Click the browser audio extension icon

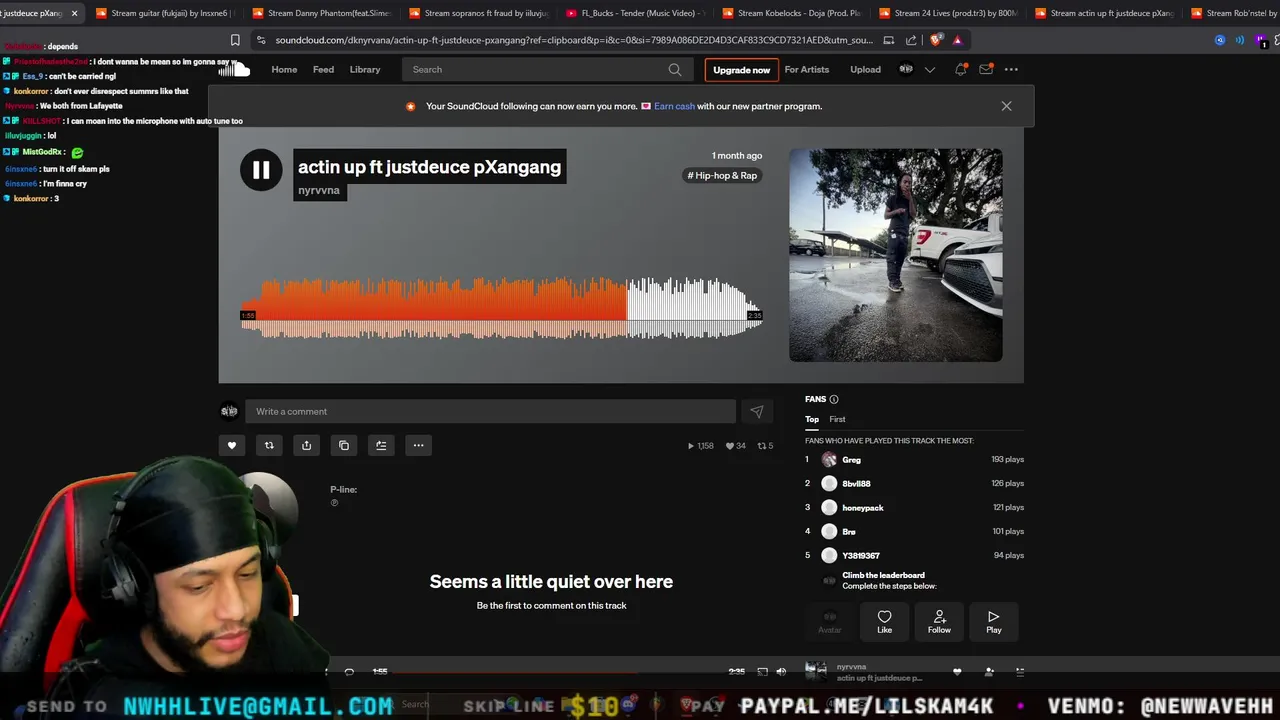[x=1240, y=40]
